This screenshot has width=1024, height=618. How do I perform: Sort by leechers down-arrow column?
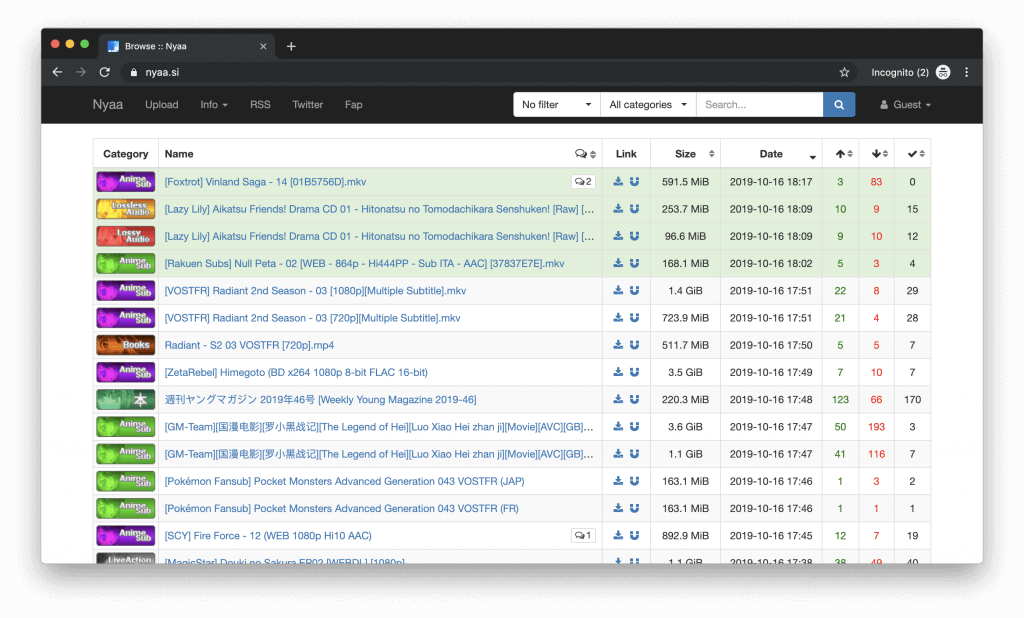[876, 154]
